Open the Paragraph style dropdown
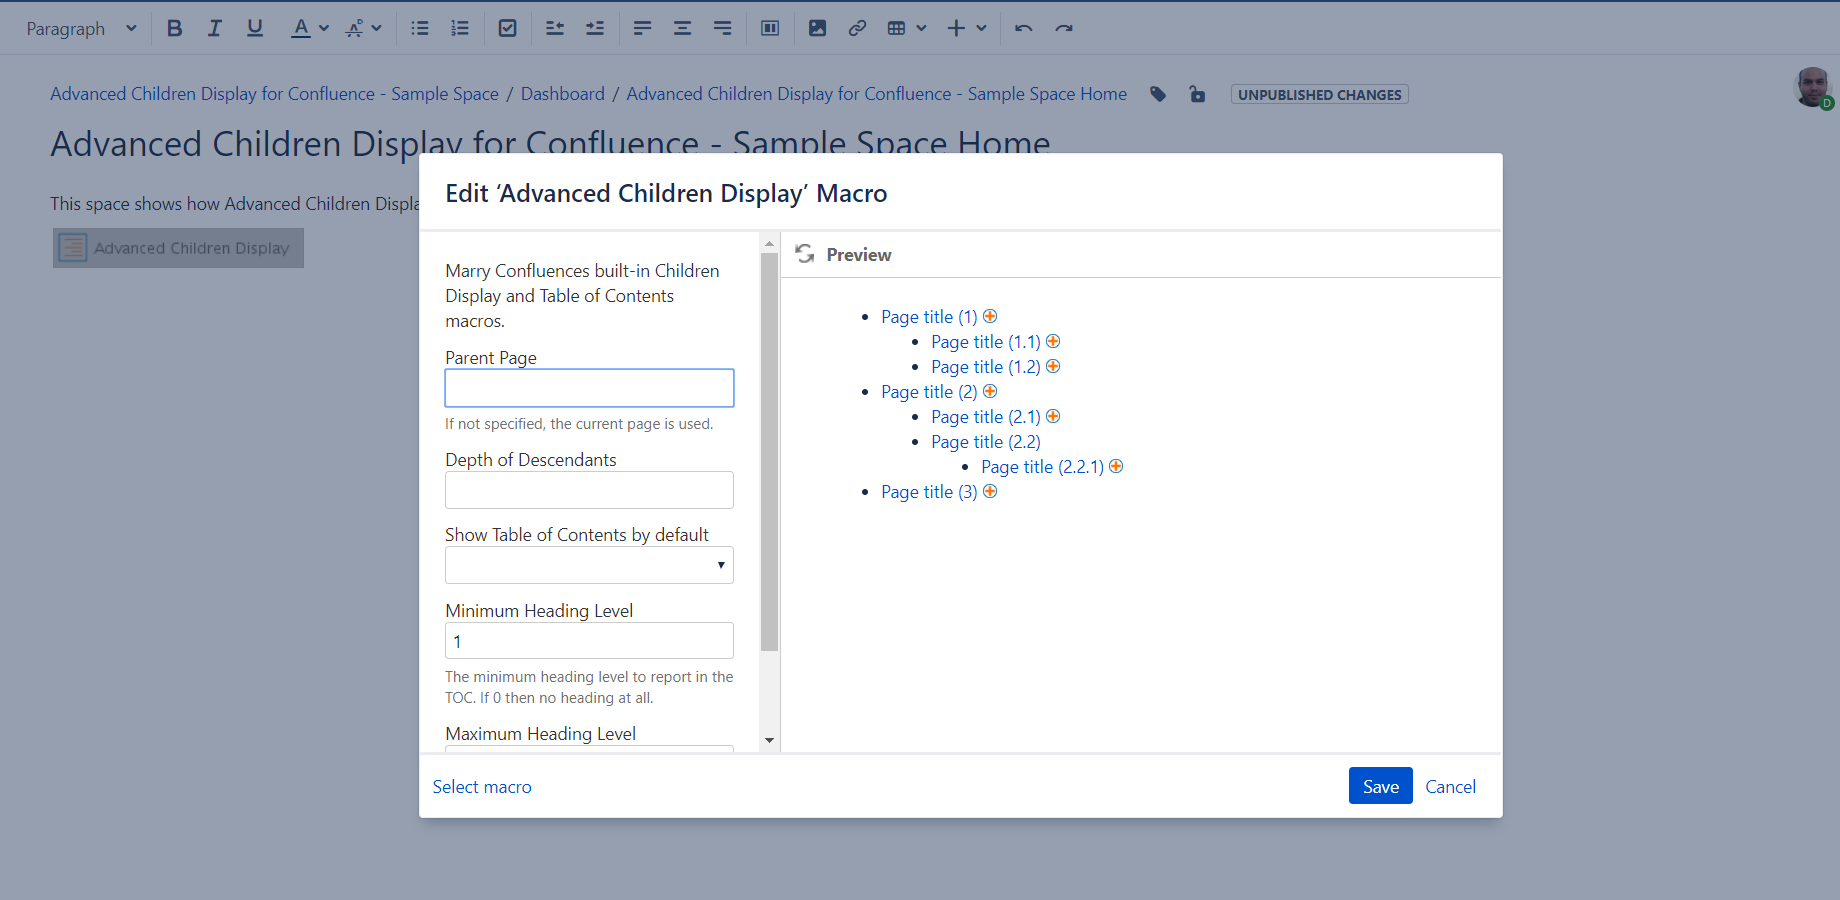 tap(81, 28)
